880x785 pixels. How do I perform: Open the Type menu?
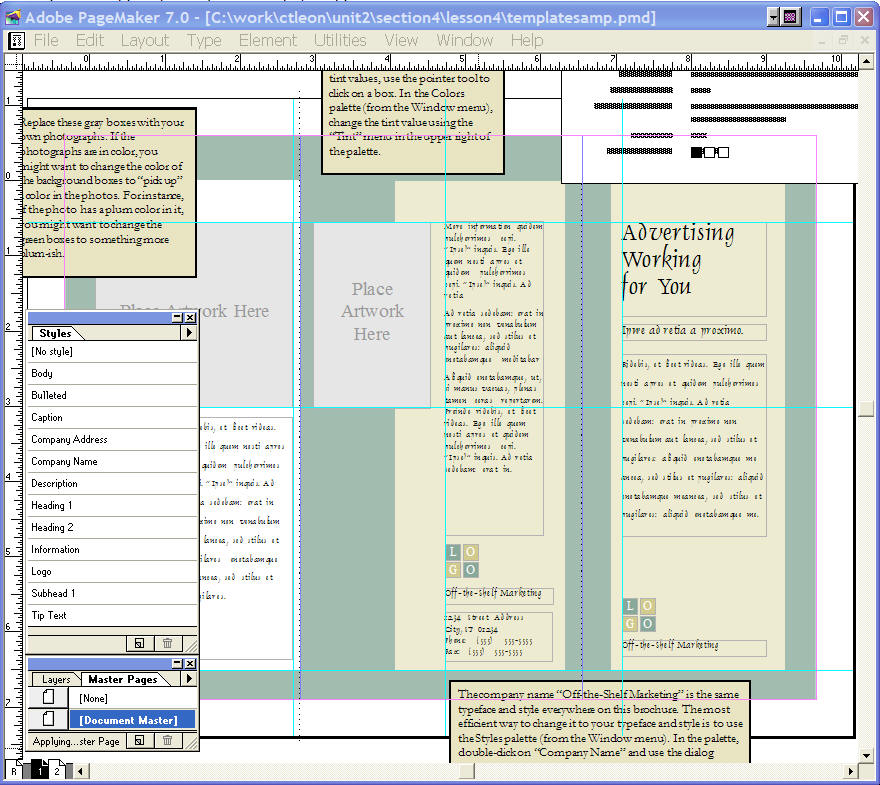pos(204,40)
